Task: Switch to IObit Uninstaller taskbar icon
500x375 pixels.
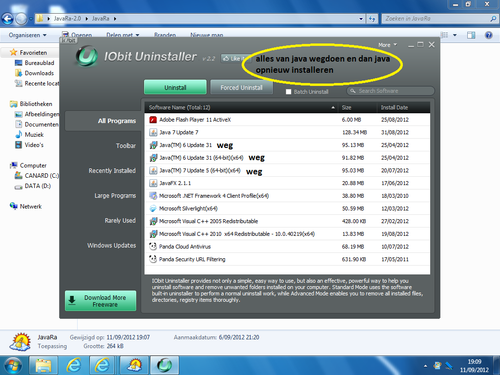Action: point(165,365)
